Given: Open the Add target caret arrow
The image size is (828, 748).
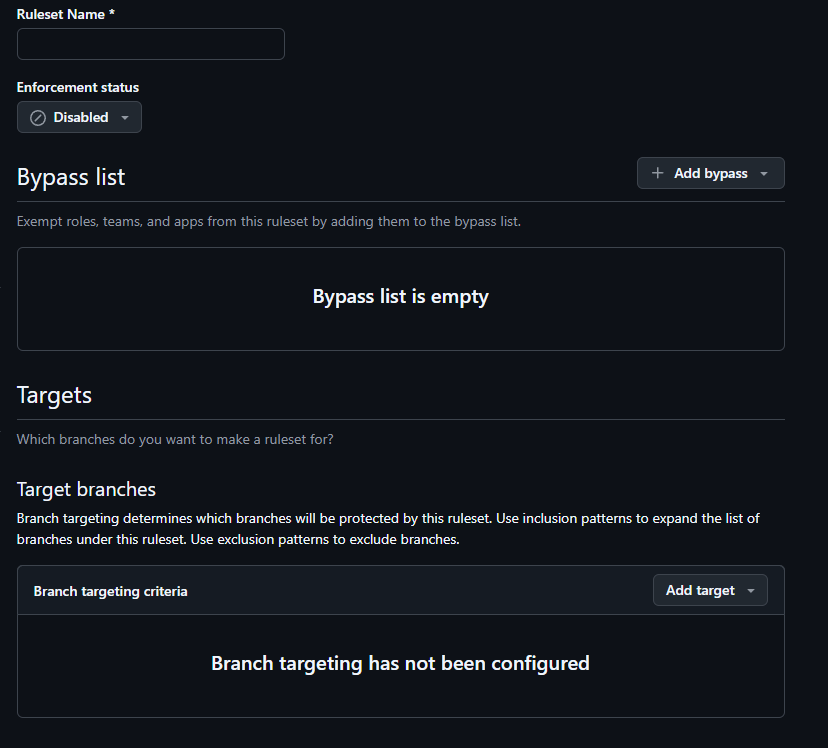Looking at the screenshot, I should click(x=751, y=591).
